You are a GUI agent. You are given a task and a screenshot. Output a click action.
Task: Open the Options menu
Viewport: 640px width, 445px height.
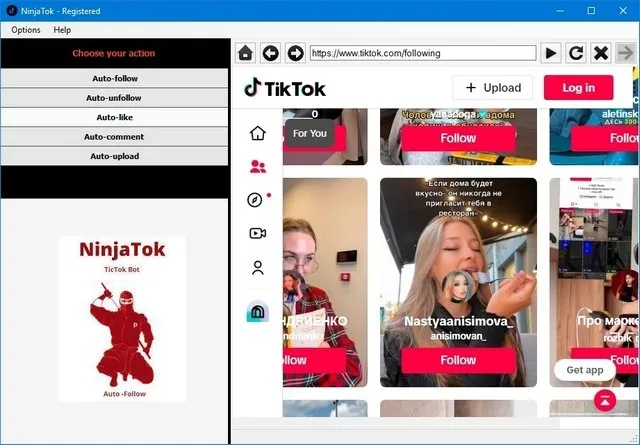[x=26, y=30]
